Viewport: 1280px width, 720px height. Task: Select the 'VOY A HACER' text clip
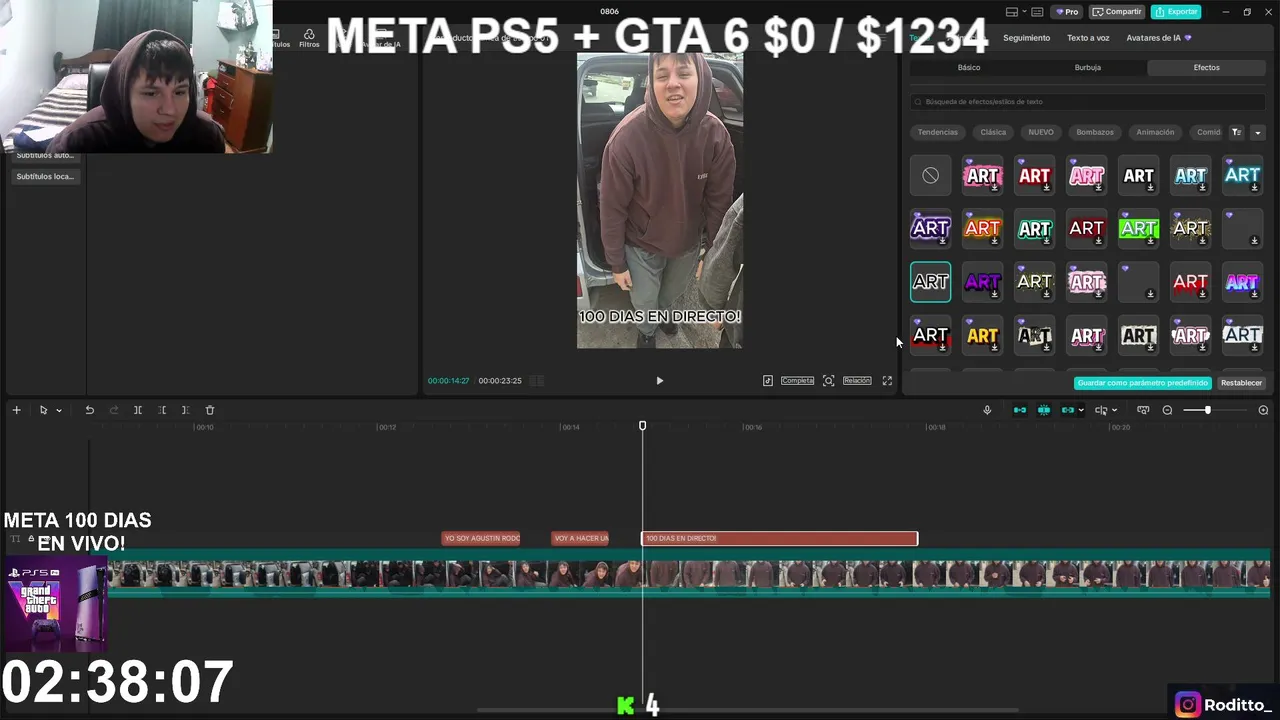(x=581, y=539)
